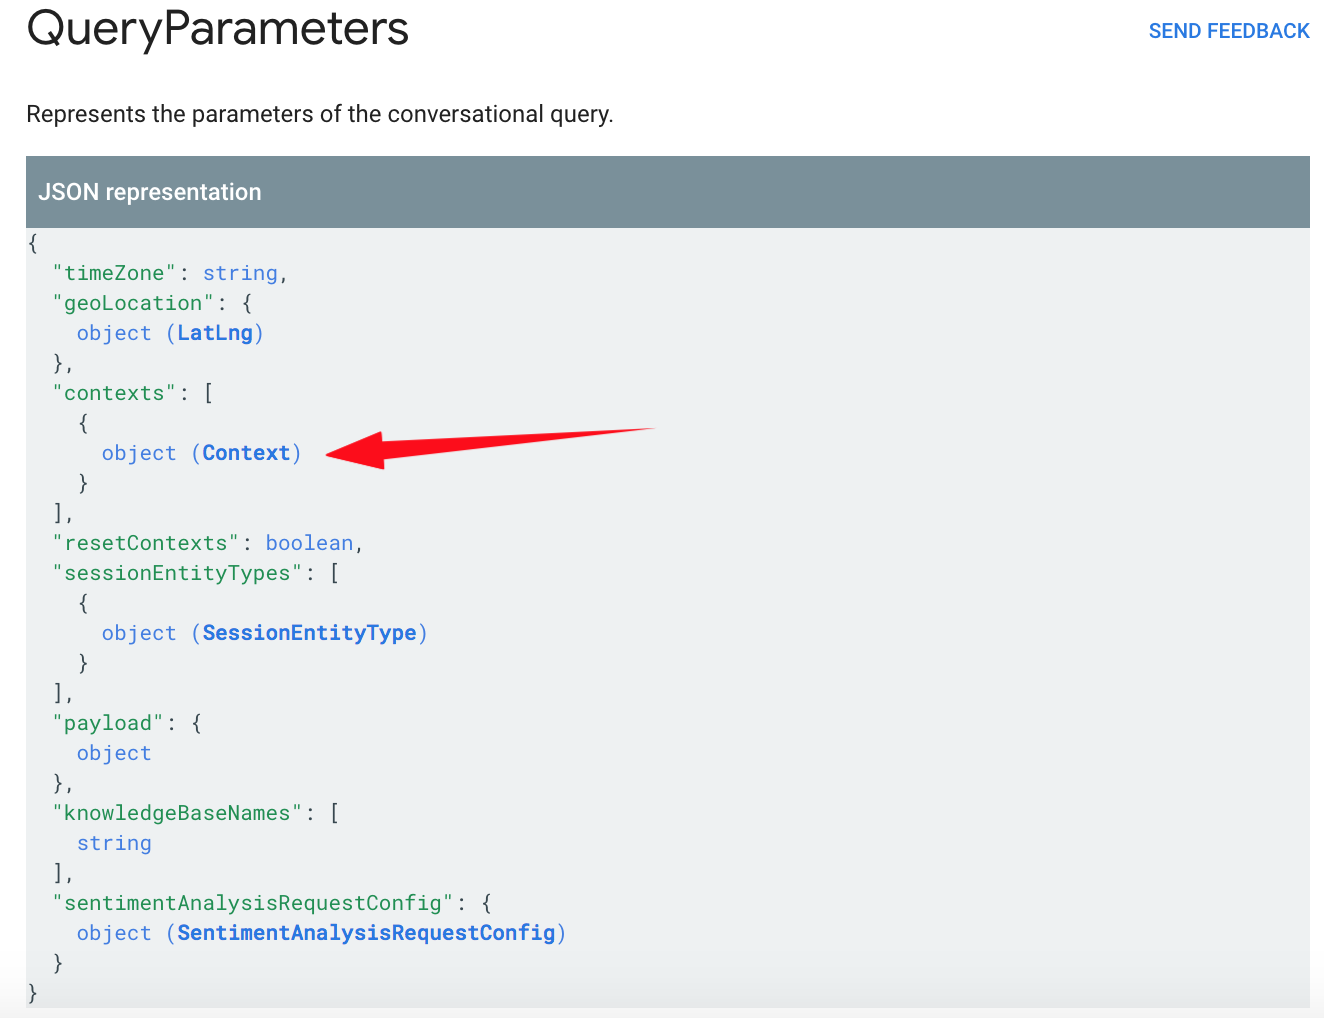1324x1018 pixels.
Task: Click the description sentence about conversational query
Action: pyautogui.click(x=320, y=114)
